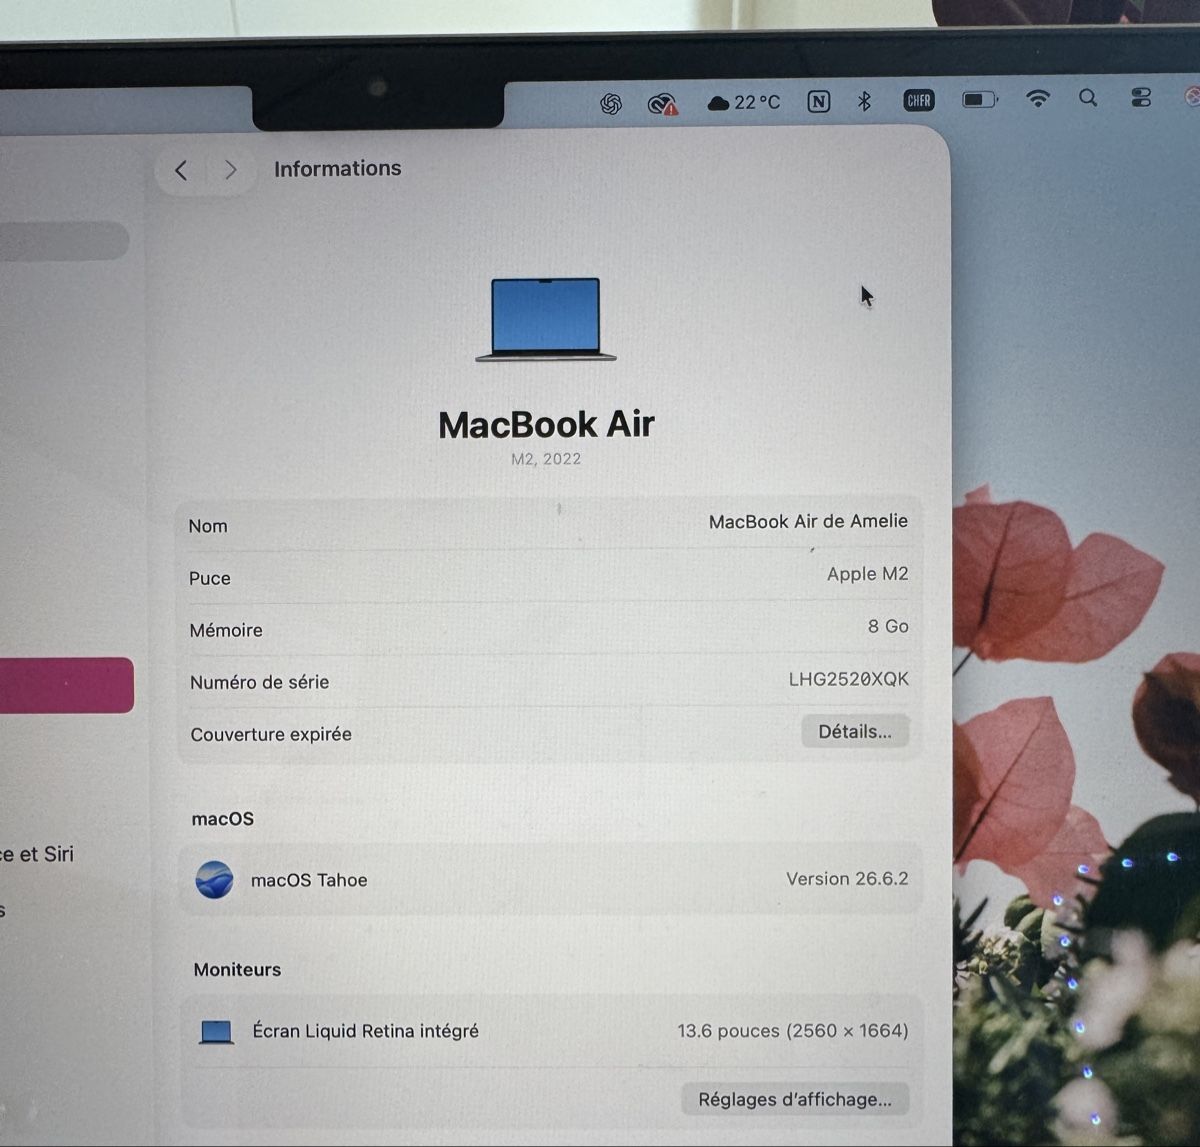Viewport: 1200px width, 1147px height.
Task: Open the Wi-Fi menu
Action: [x=1038, y=98]
